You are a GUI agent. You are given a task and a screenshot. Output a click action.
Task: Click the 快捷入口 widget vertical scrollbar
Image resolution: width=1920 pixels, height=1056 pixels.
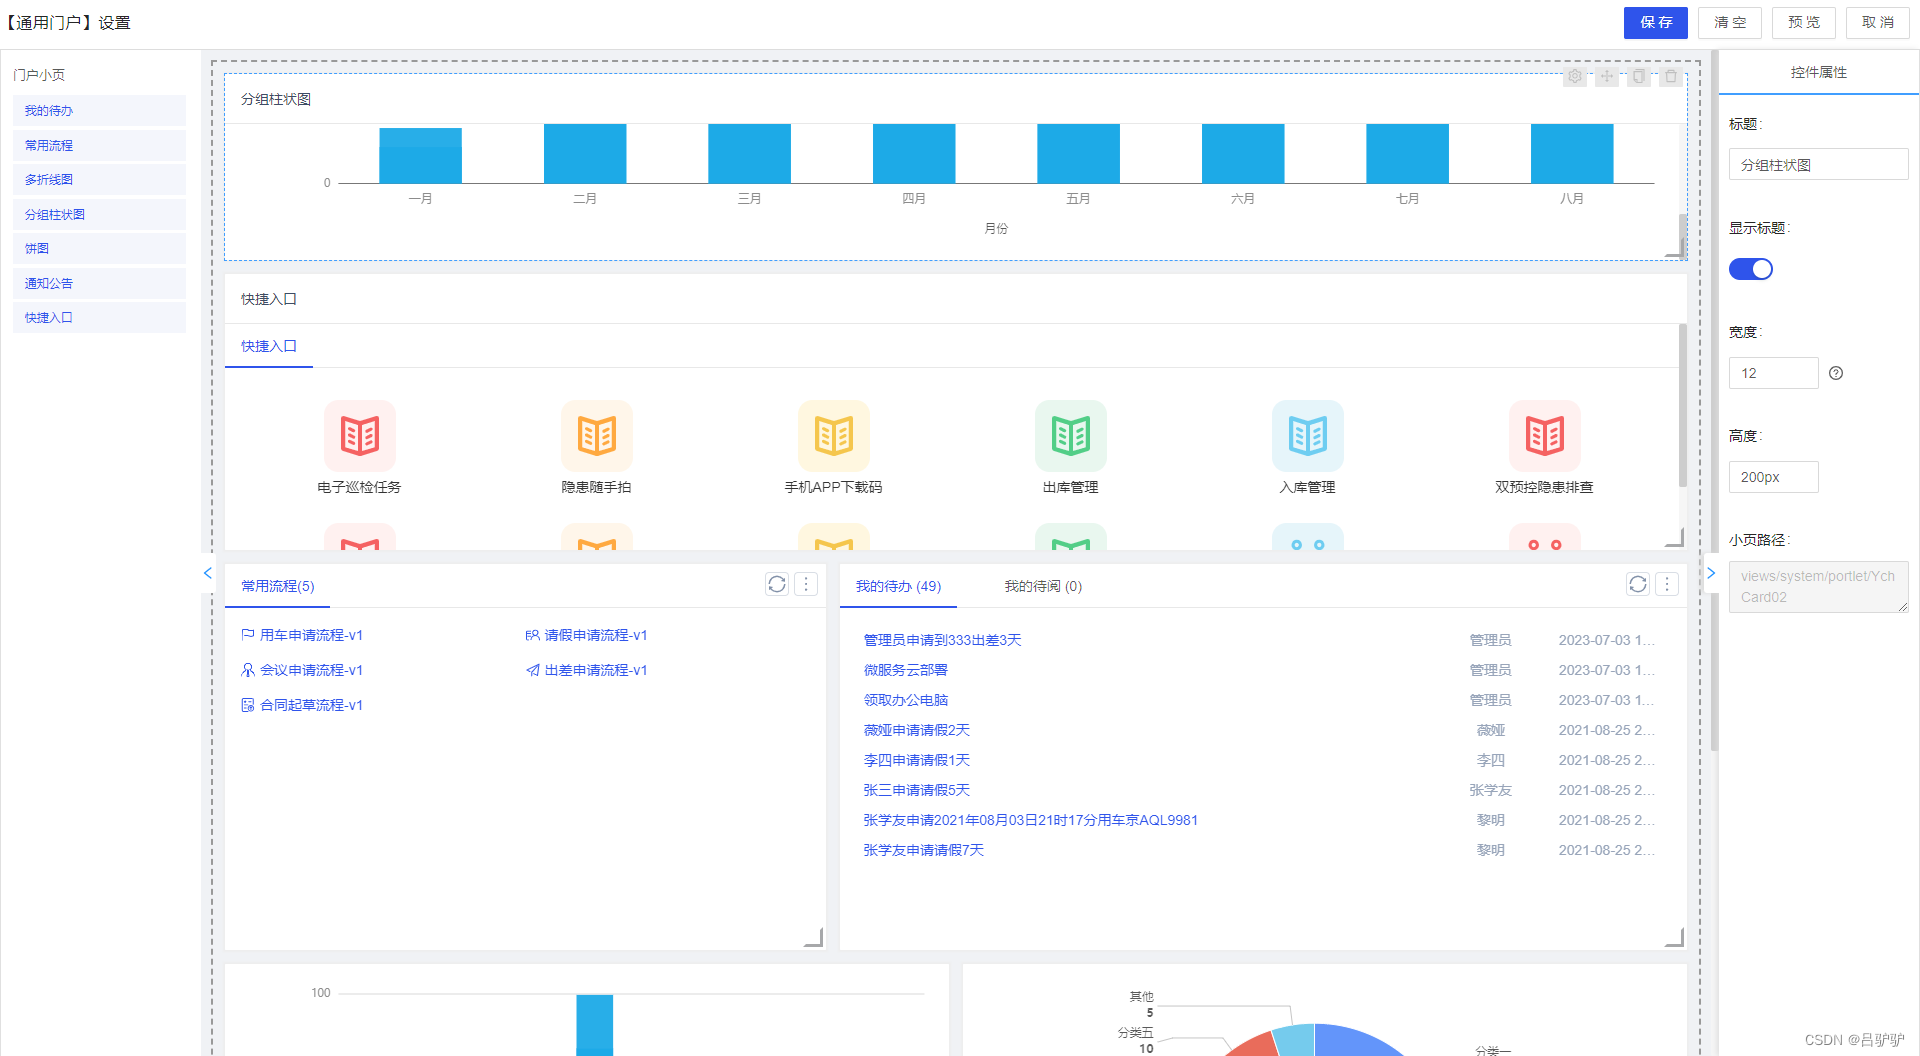tap(1683, 405)
